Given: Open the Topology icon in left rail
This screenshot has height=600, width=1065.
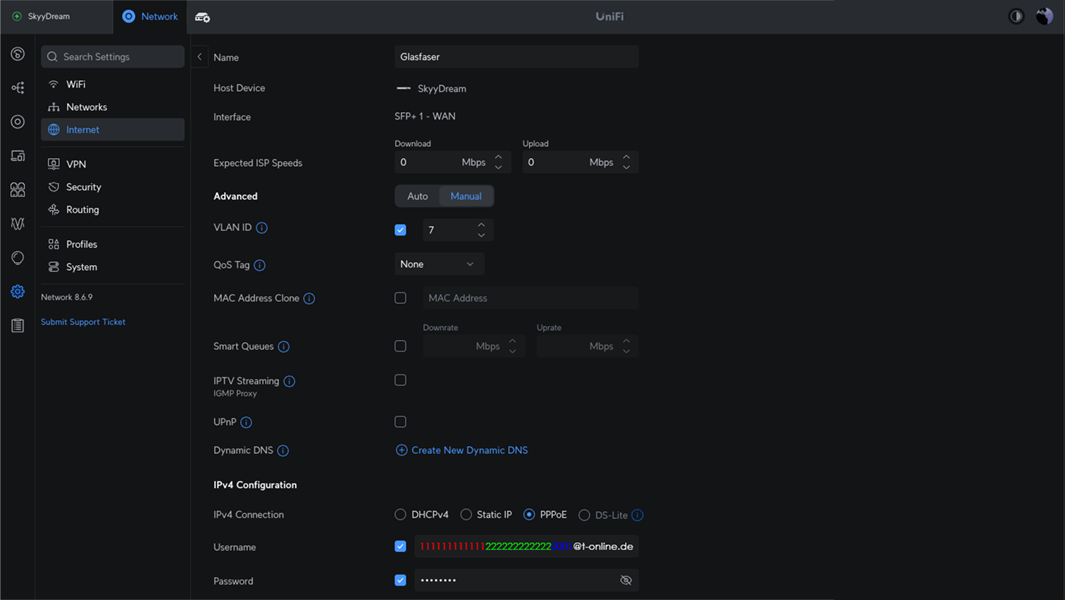Looking at the screenshot, I should click(18, 88).
